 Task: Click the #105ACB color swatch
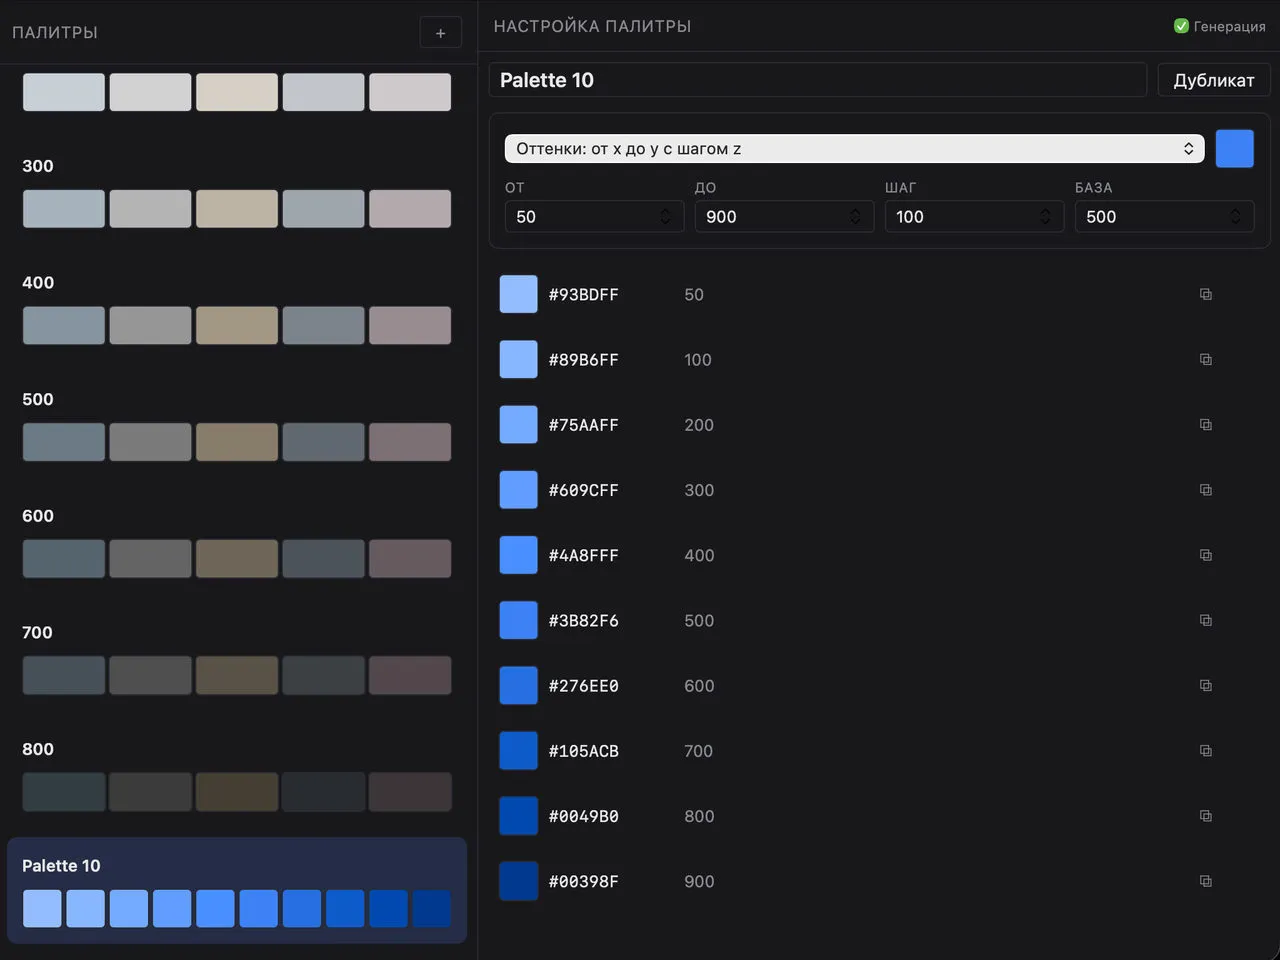[519, 751]
